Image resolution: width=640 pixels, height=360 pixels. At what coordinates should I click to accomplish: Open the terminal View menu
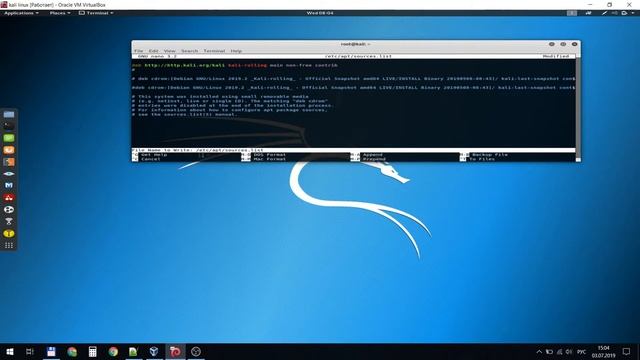(169, 51)
